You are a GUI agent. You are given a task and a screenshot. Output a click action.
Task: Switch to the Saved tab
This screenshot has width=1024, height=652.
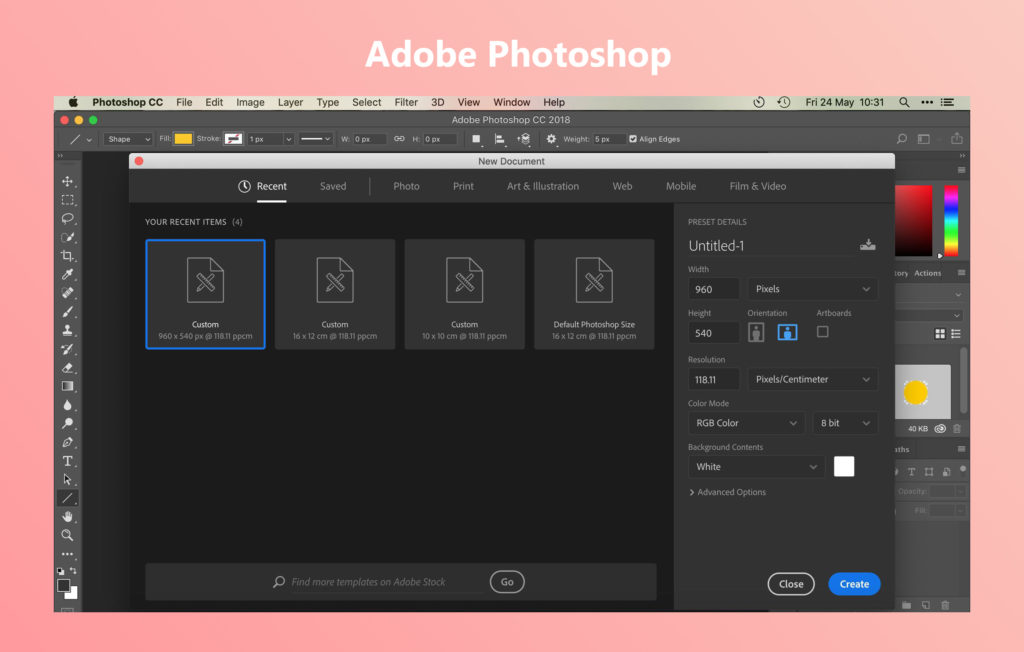[x=333, y=186]
